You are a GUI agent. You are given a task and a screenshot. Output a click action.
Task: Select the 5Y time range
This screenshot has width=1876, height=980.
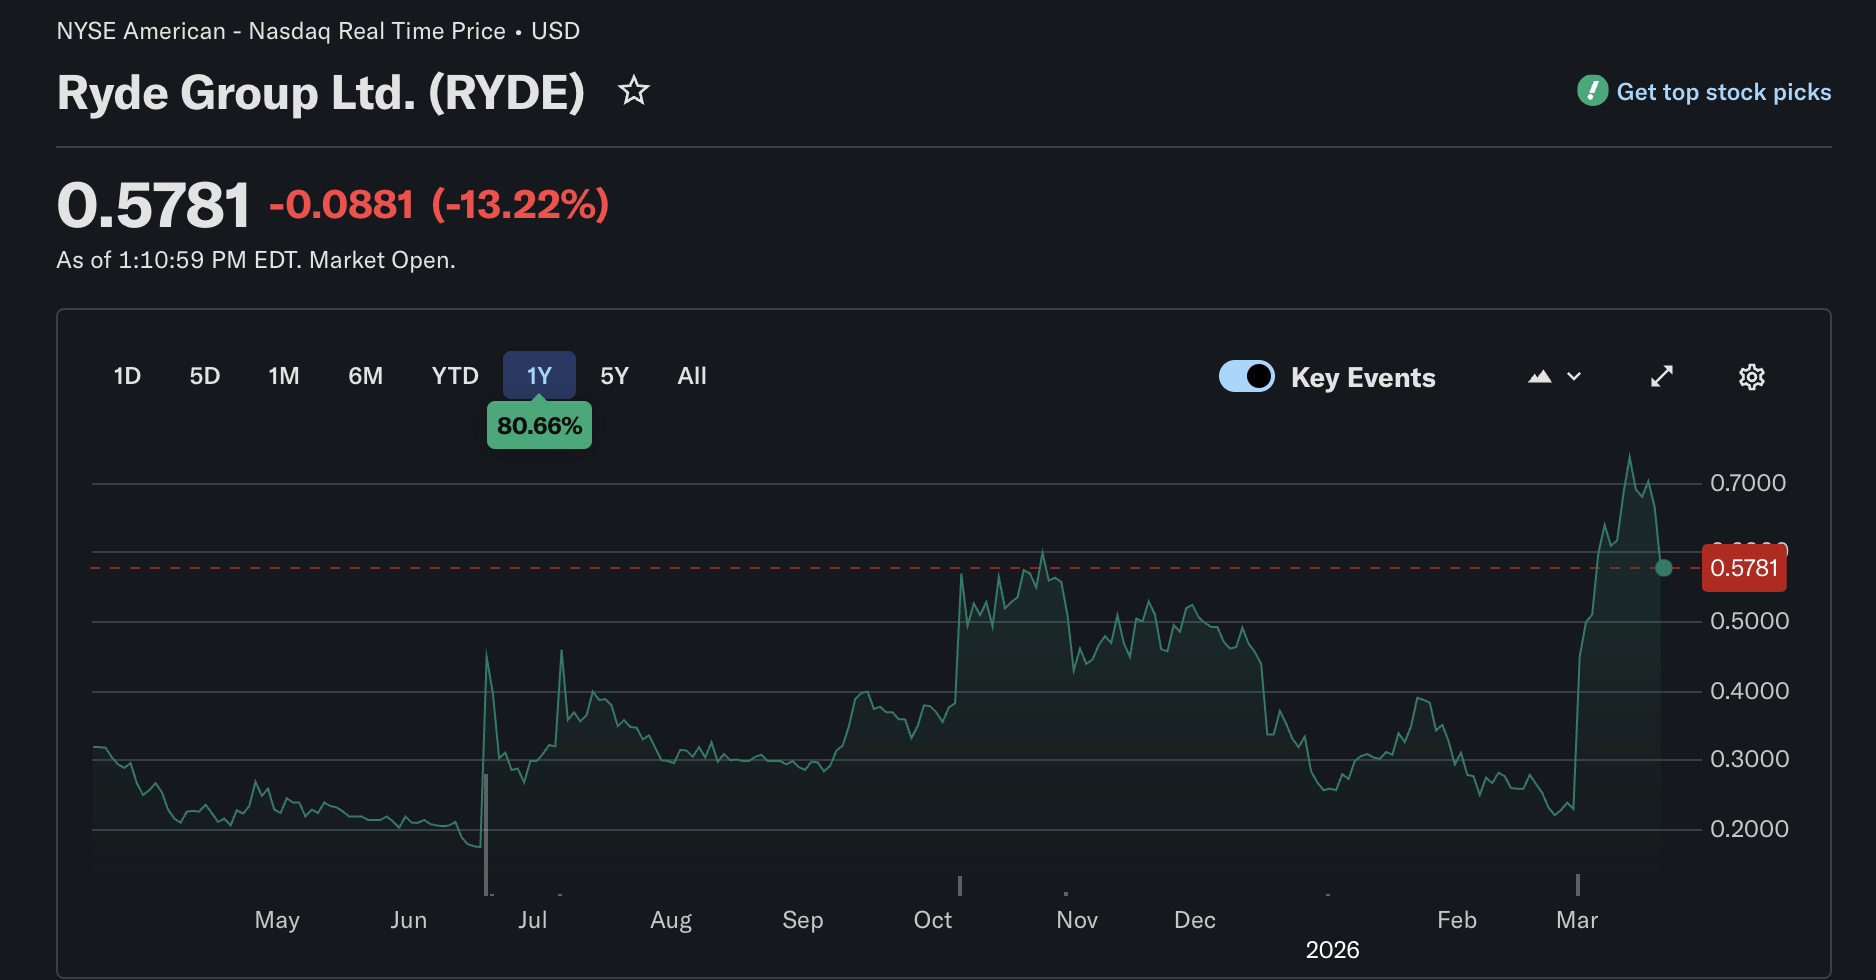(614, 375)
